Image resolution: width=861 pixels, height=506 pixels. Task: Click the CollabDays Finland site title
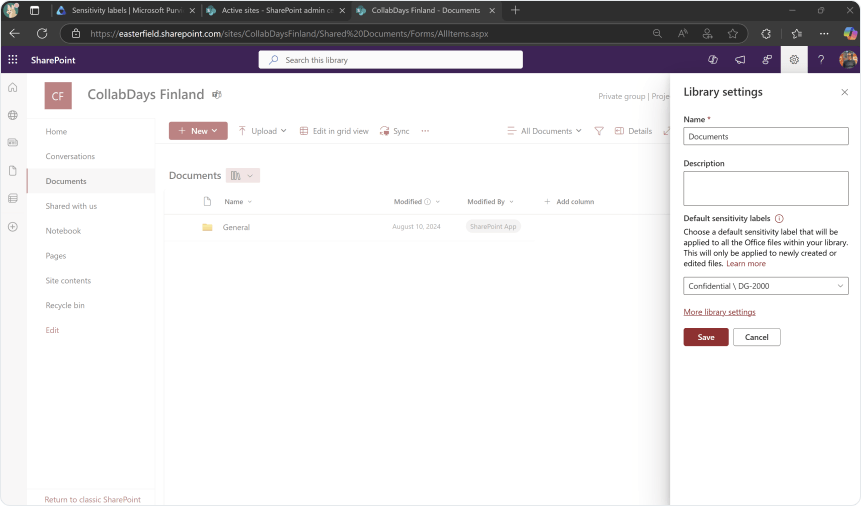tap(146, 94)
